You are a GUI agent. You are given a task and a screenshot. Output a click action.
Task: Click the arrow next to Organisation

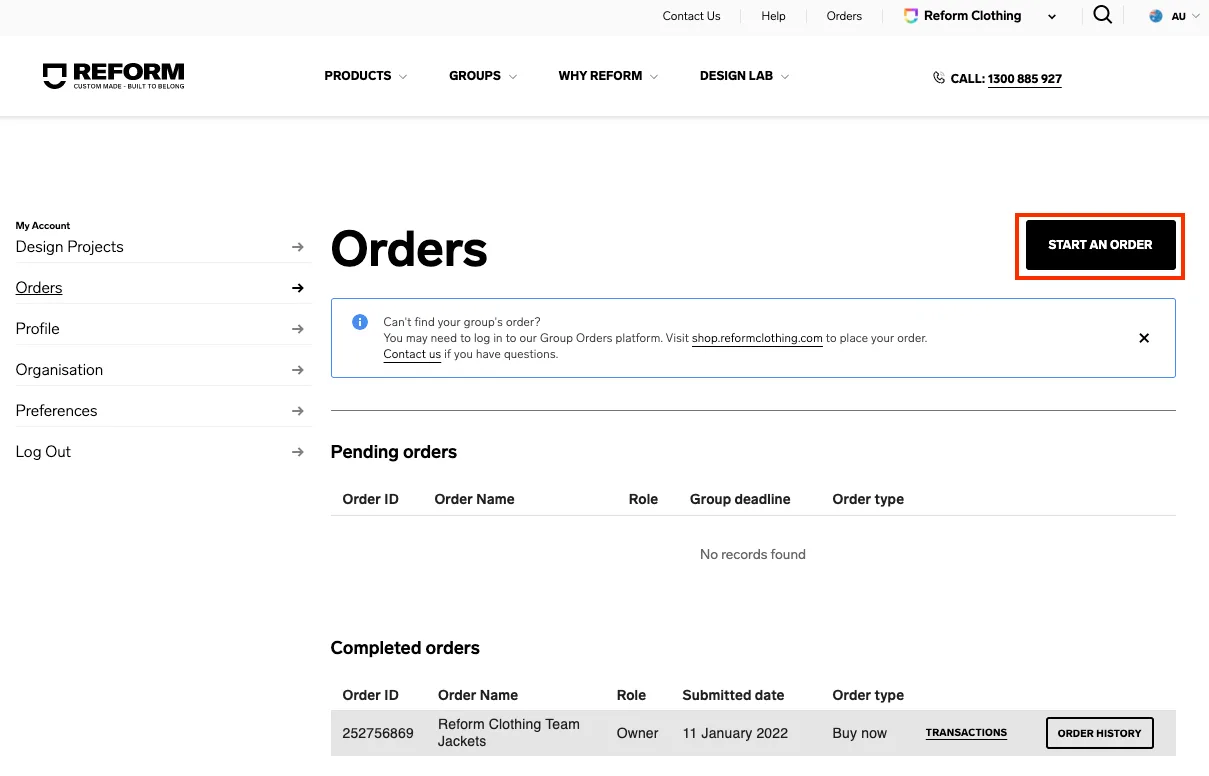point(297,370)
